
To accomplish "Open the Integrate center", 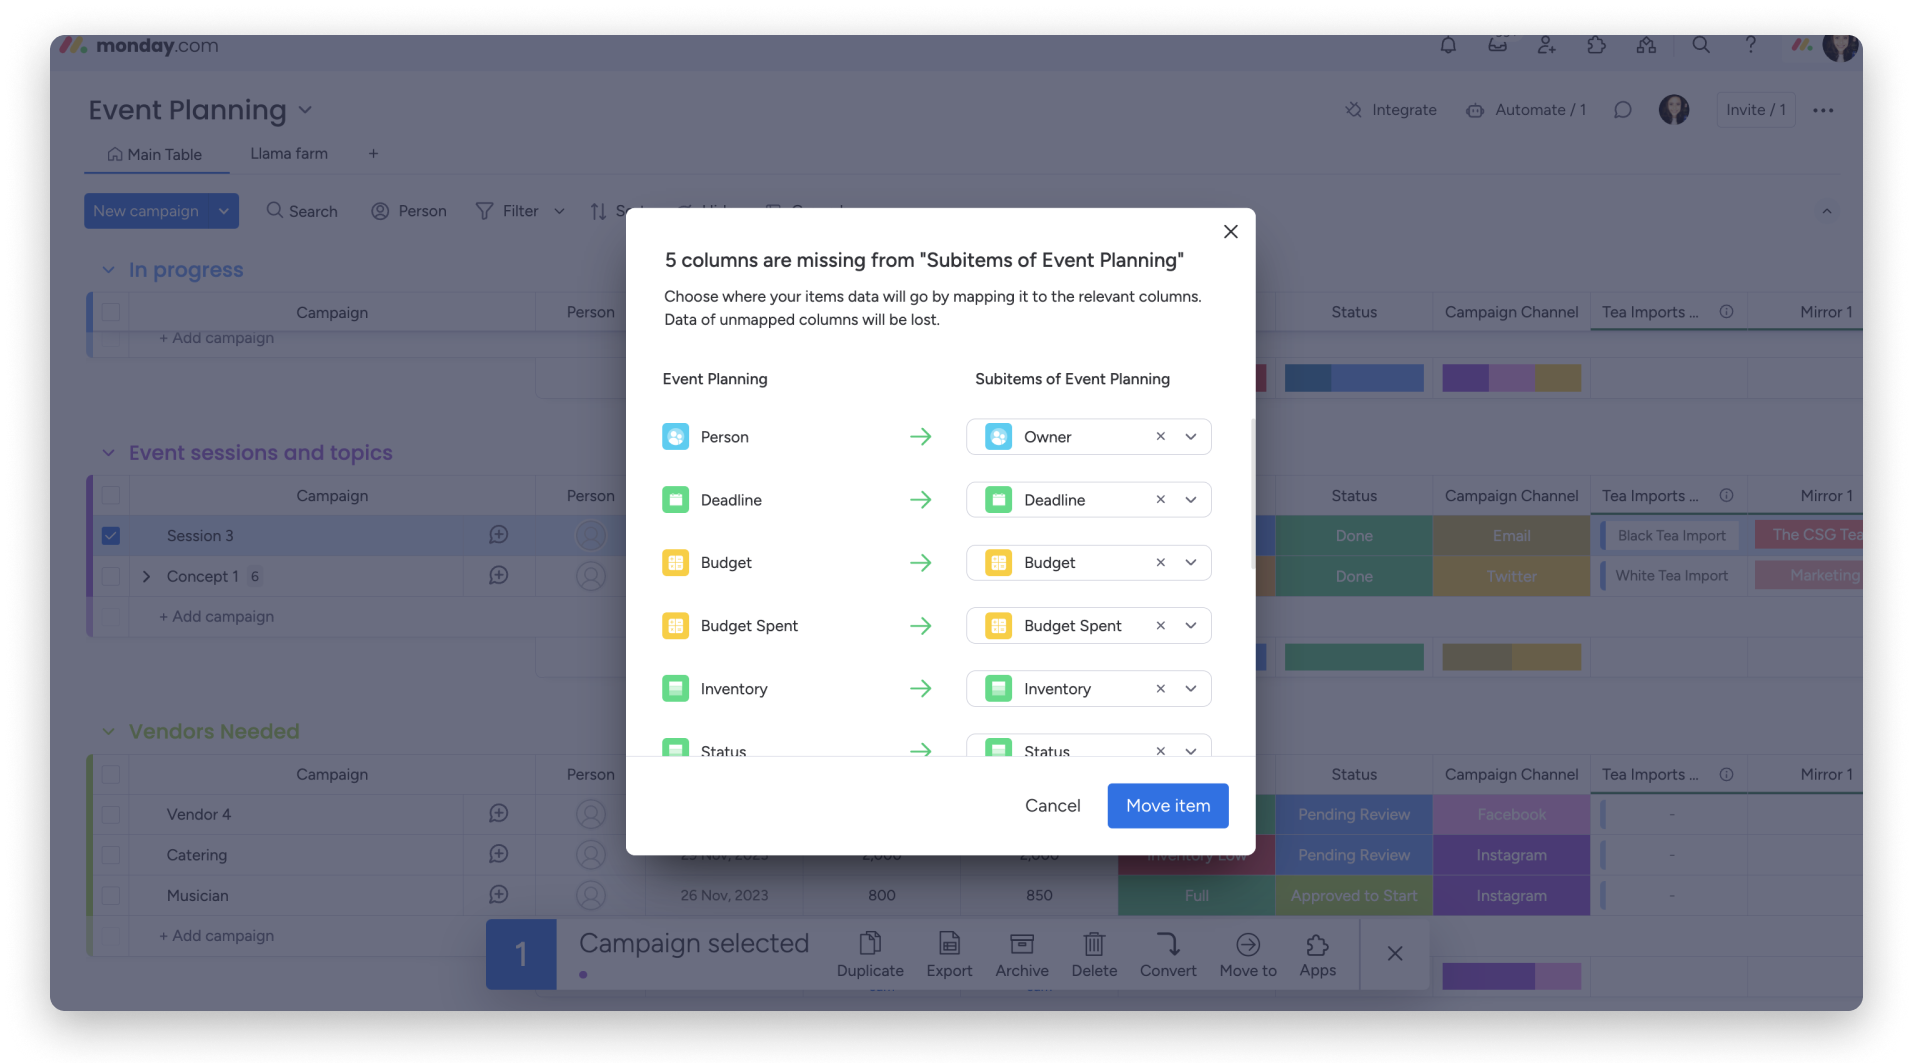I will (x=1390, y=110).
